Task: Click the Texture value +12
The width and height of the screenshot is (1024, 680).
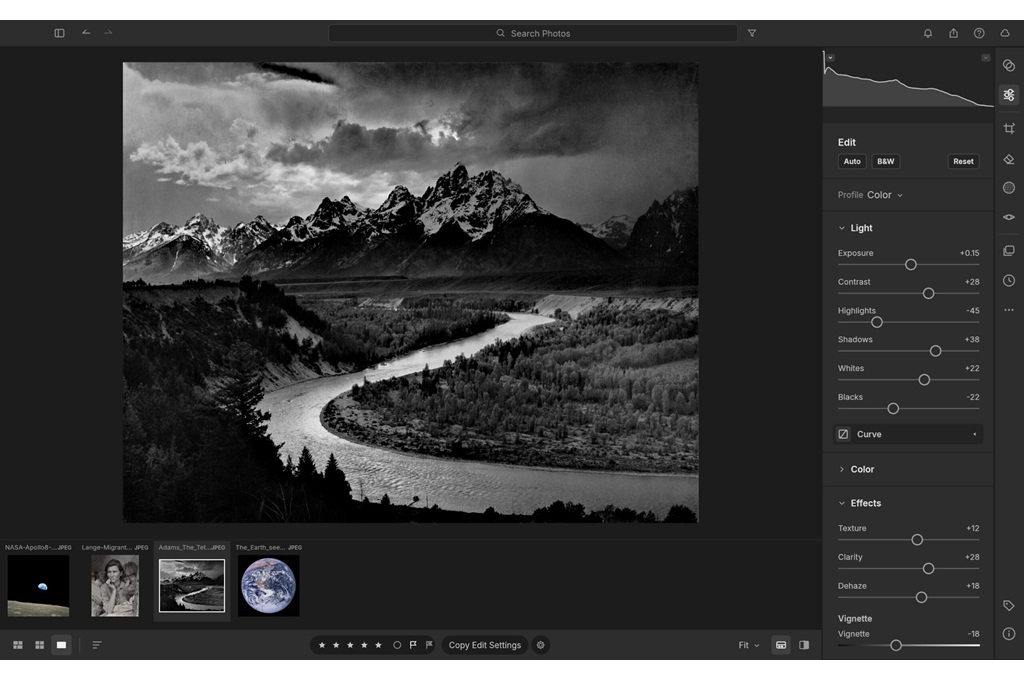Action: click(972, 528)
